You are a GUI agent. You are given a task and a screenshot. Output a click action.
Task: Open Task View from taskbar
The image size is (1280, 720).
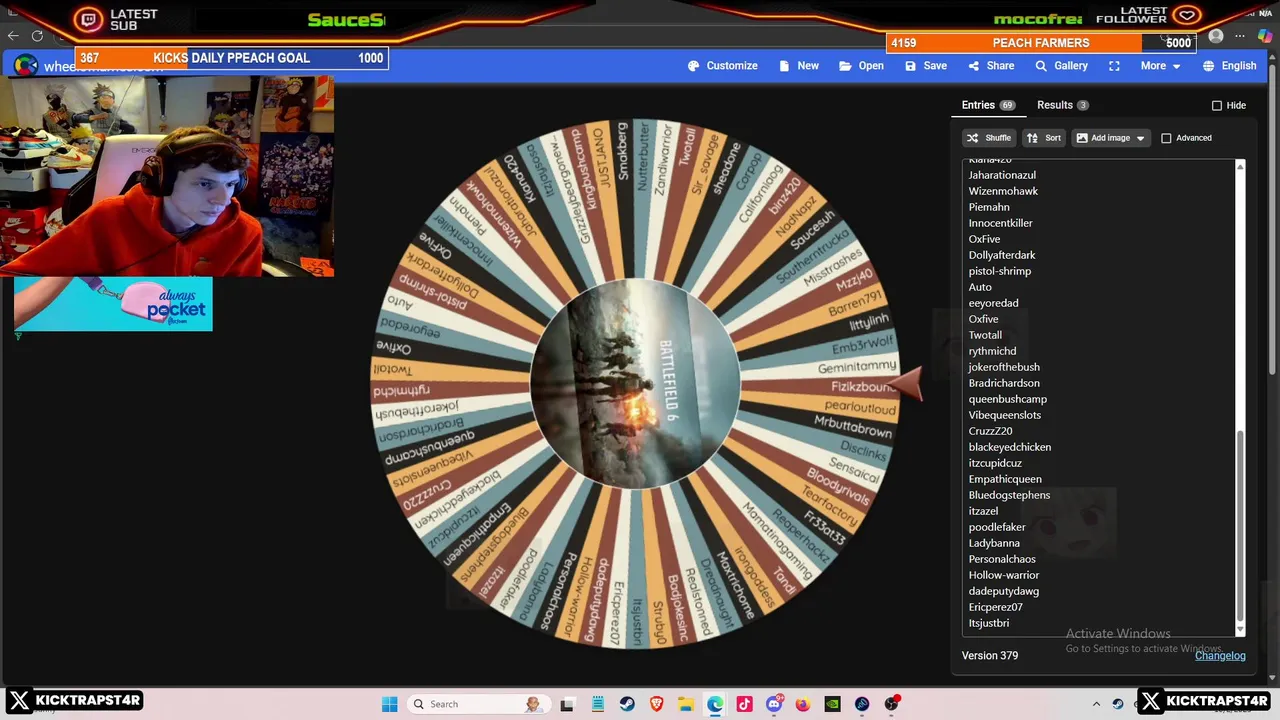567,704
